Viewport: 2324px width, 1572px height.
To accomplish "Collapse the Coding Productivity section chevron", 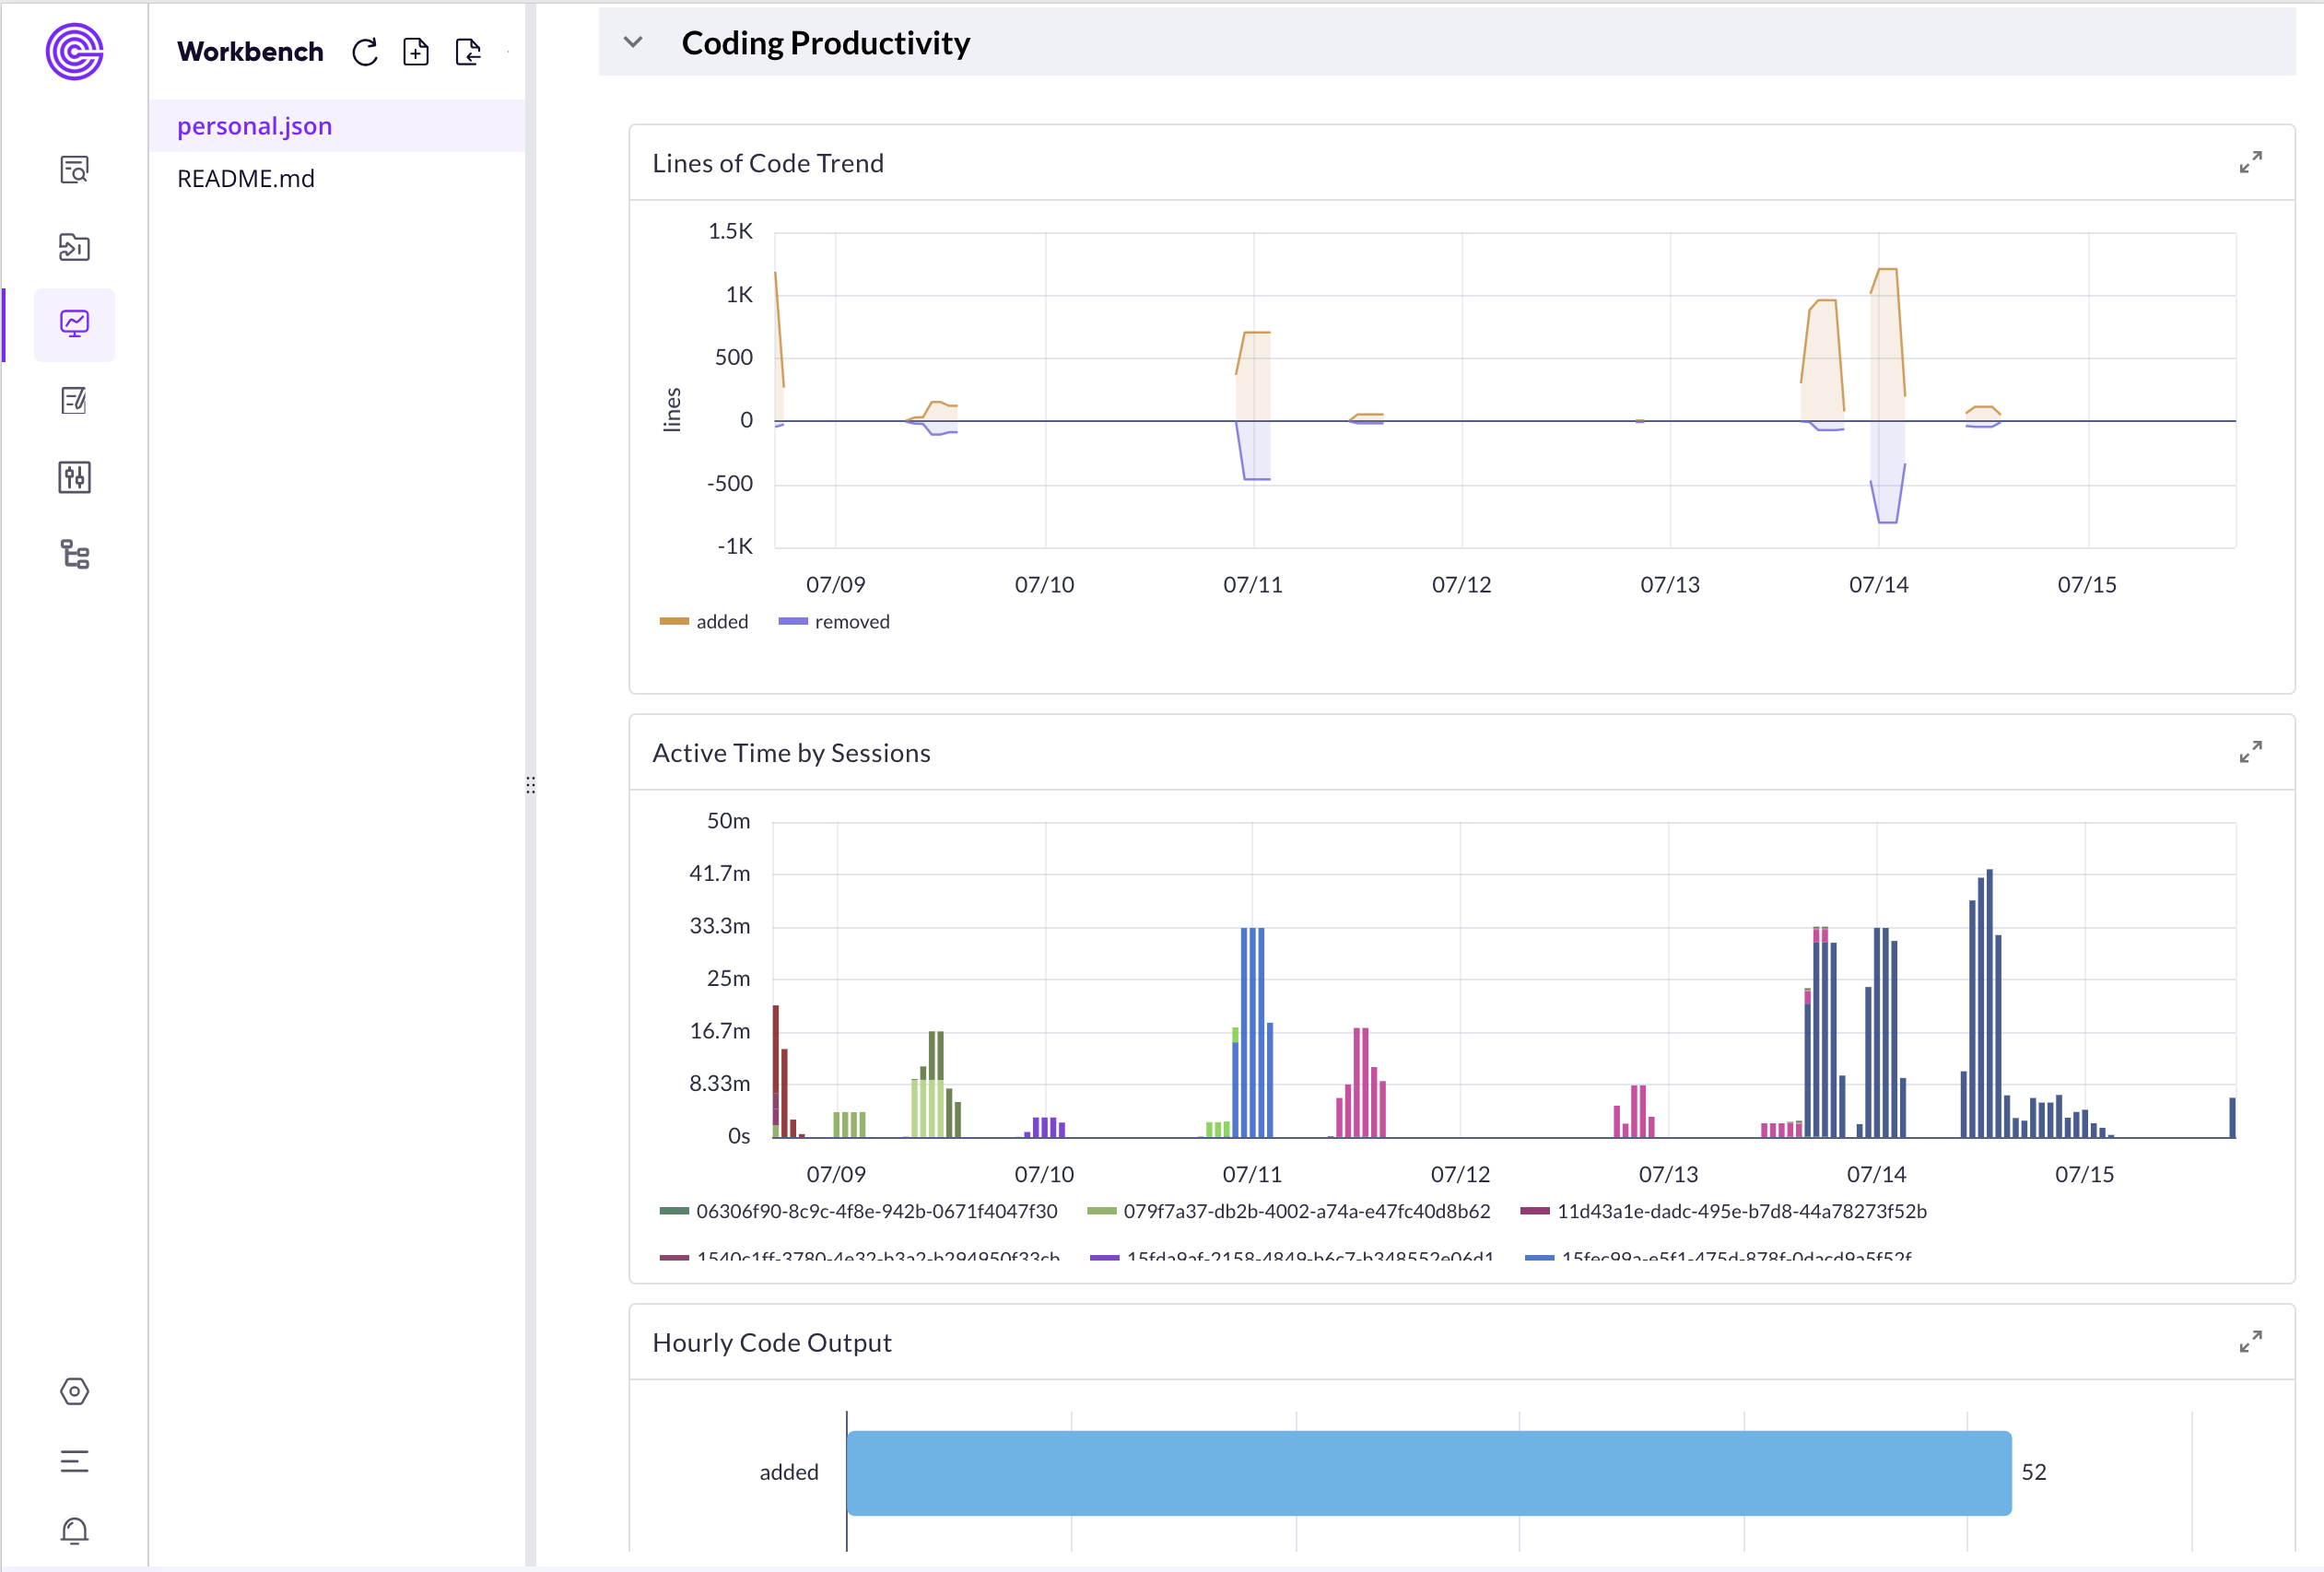I will tap(632, 42).
